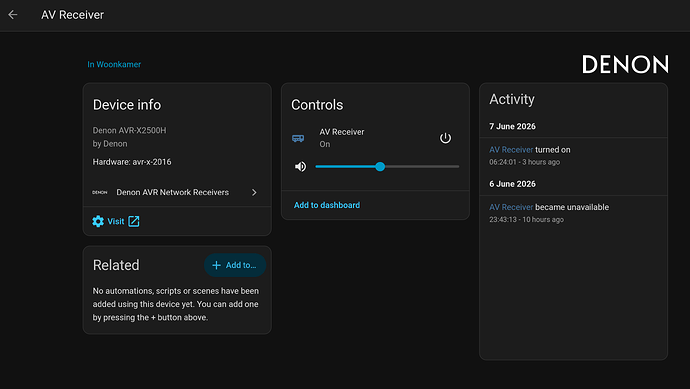The height and width of the screenshot is (389, 690).
Task: Open AV Receiver turned on activity link
Action: click(x=511, y=150)
